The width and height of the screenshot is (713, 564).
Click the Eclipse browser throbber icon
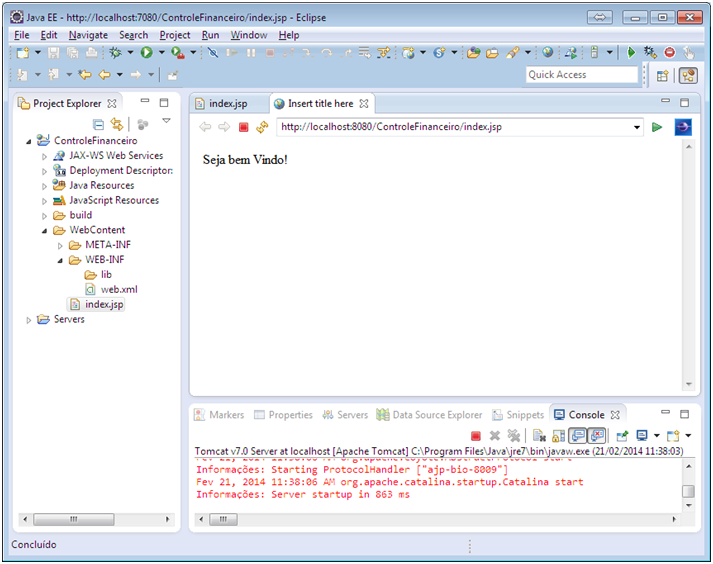click(x=683, y=127)
